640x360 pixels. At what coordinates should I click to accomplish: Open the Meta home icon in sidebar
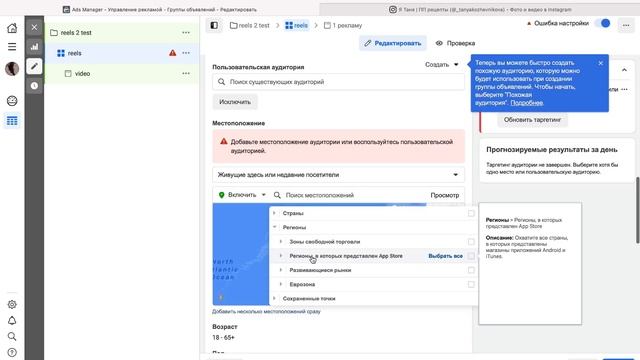(x=12, y=28)
